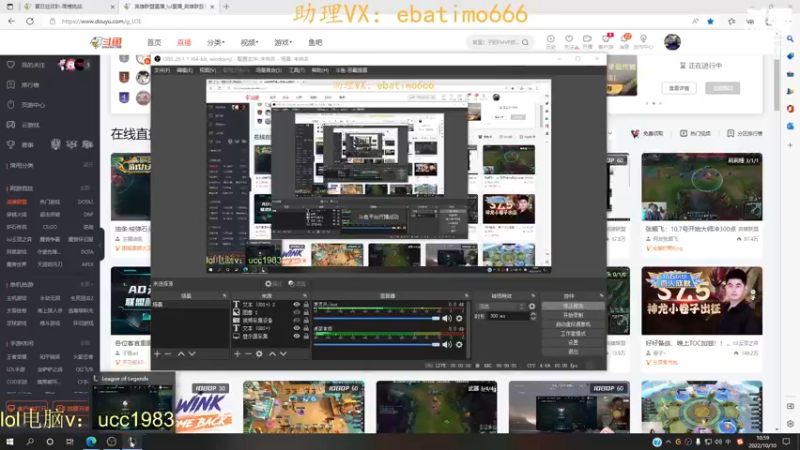Add a new scene with the plus icon
The image size is (800, 450).
point(157,354)
